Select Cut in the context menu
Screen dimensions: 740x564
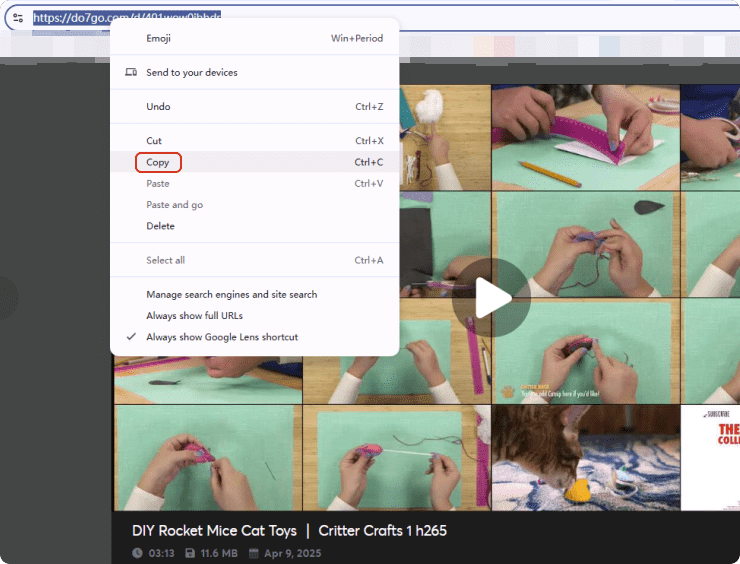[154, 141]
